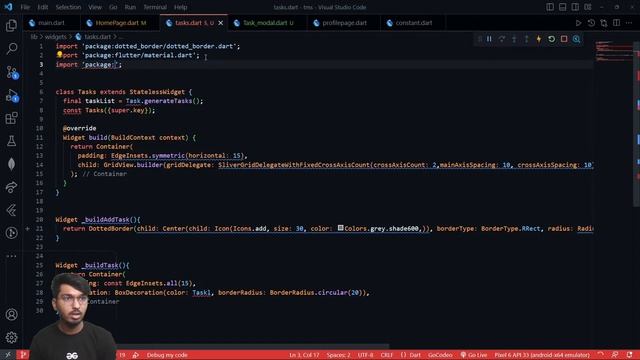This screenshot has width=640, height=360.
Task: Click the Debug my code status item
Action: coord(167,355)
